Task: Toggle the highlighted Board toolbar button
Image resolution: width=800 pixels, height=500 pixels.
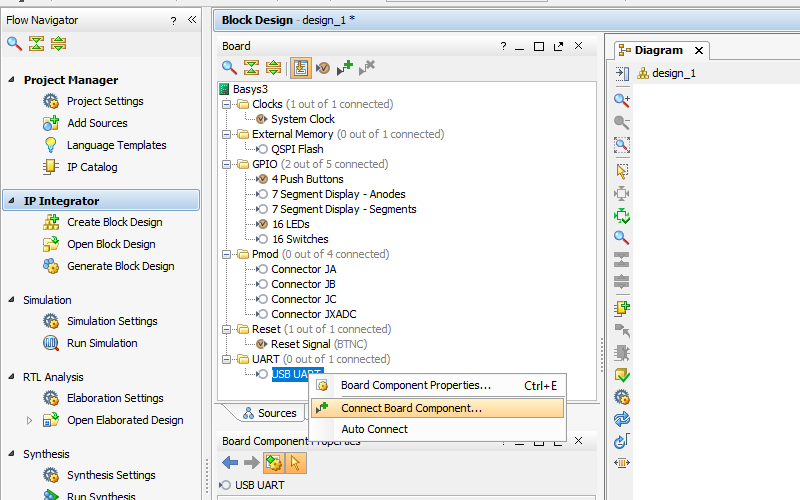Action: [301, 67]
